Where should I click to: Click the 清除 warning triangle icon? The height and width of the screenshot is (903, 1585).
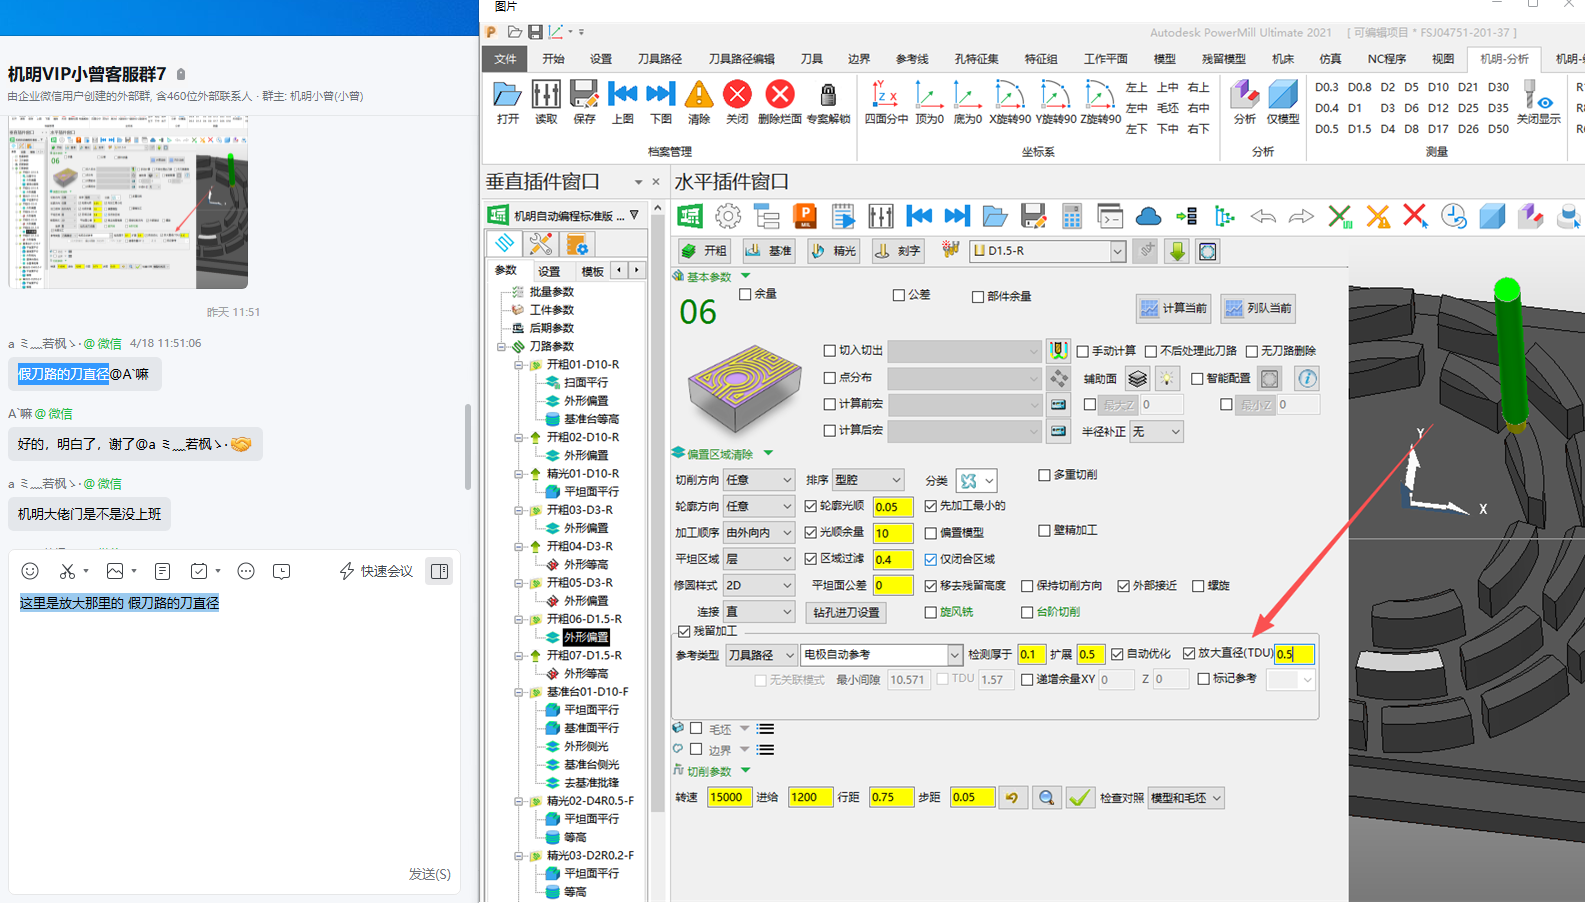tap(699, 96)
